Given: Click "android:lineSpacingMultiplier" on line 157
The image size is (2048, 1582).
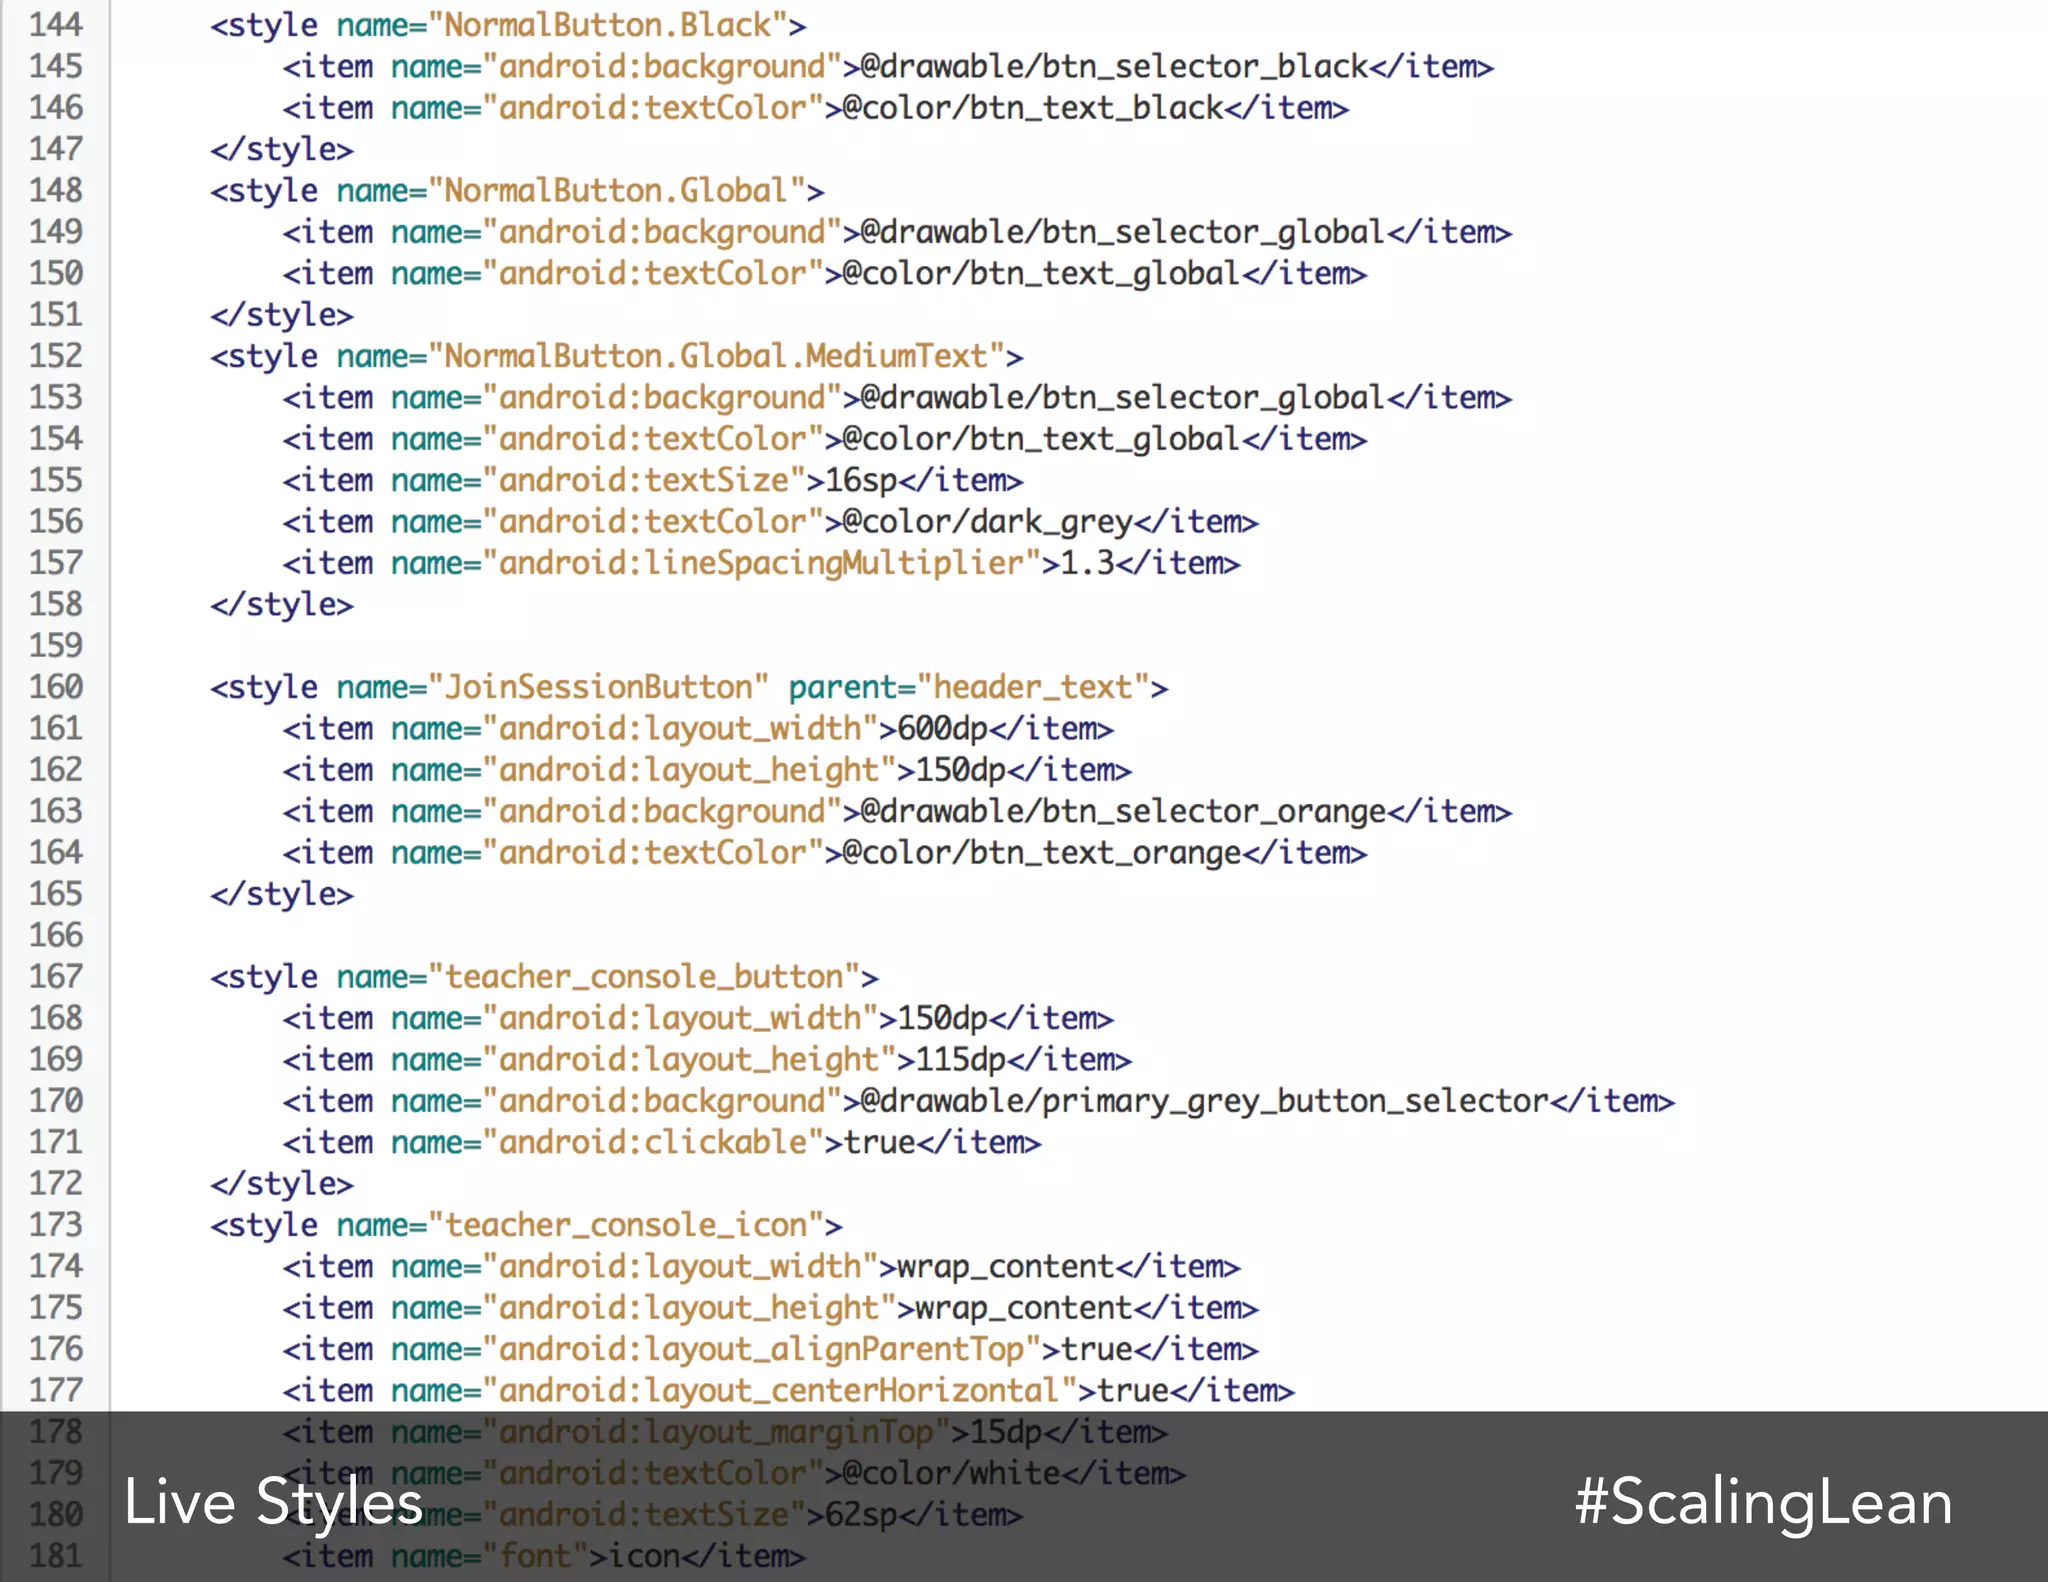Looking at the screenshot, I should [x=761, y=563].
